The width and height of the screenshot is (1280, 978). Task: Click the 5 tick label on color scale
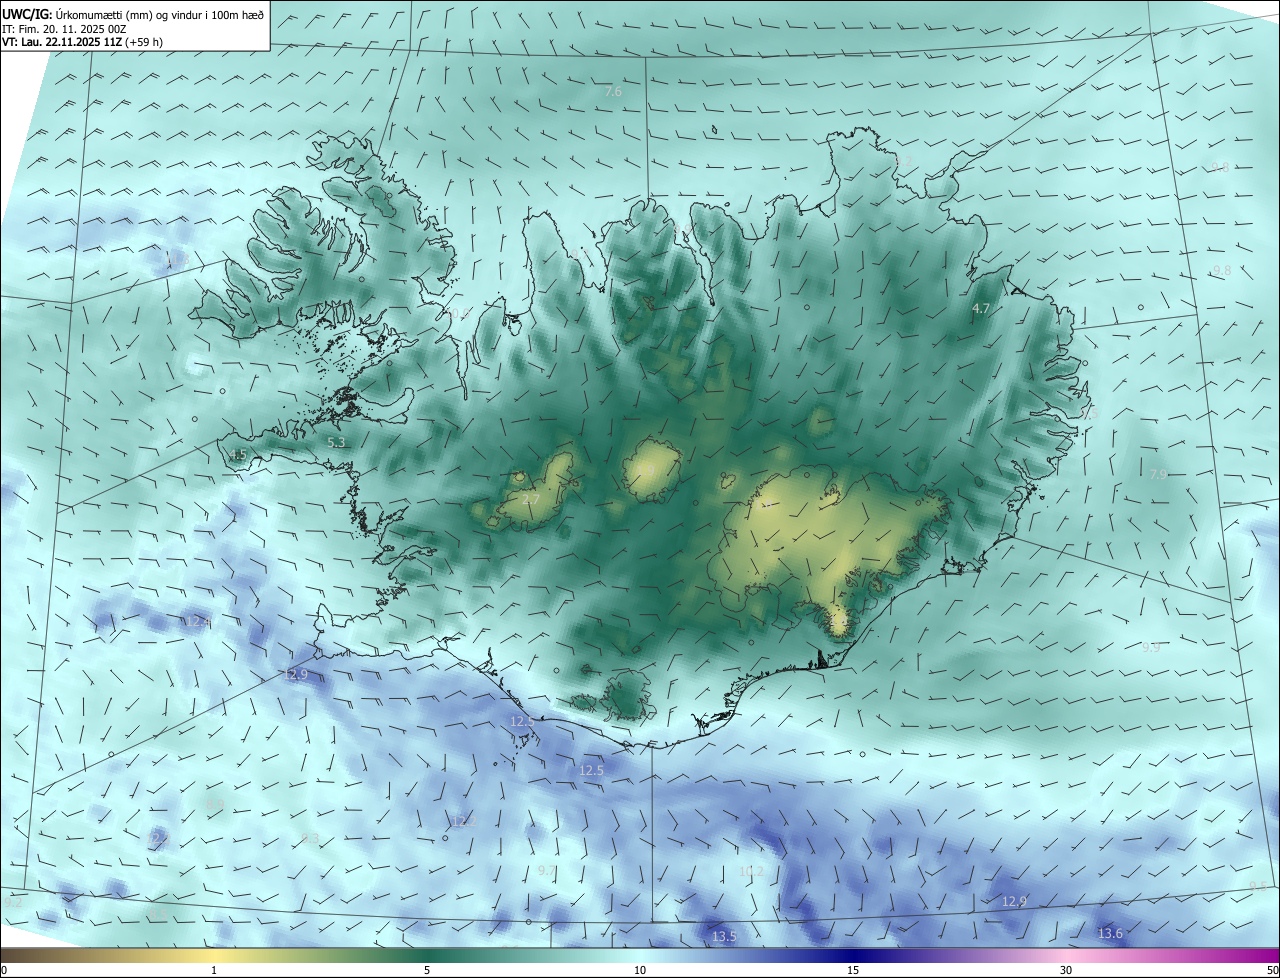pos(427,970)
